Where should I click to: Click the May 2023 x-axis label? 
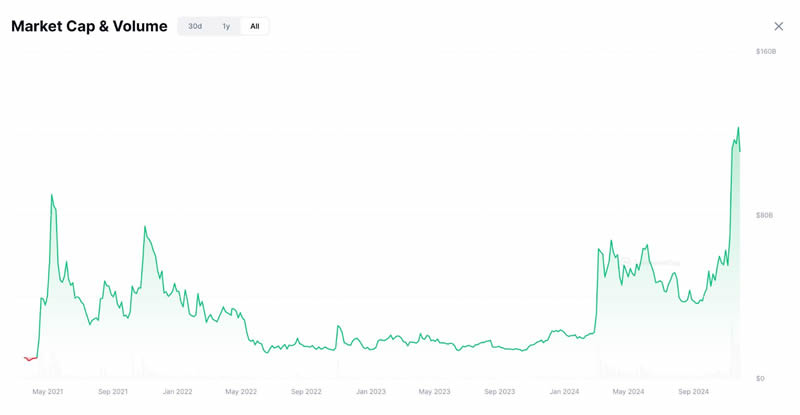tap(434, 392)
